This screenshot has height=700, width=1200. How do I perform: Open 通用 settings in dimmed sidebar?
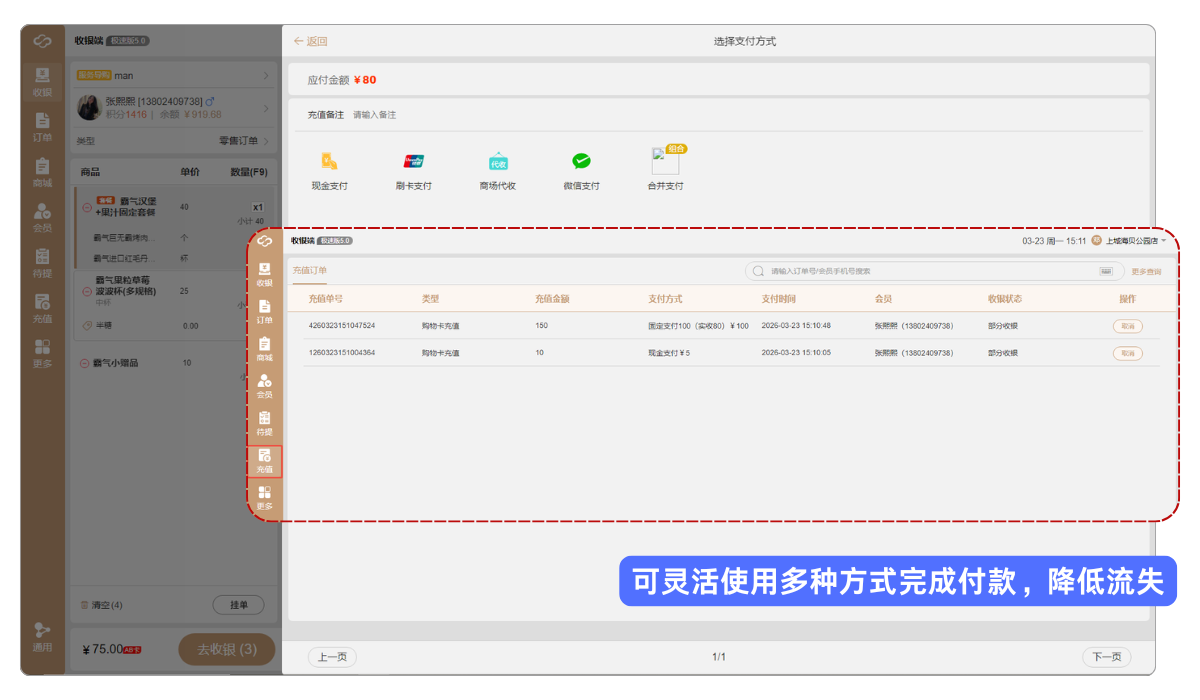click(x=42, y=636)
